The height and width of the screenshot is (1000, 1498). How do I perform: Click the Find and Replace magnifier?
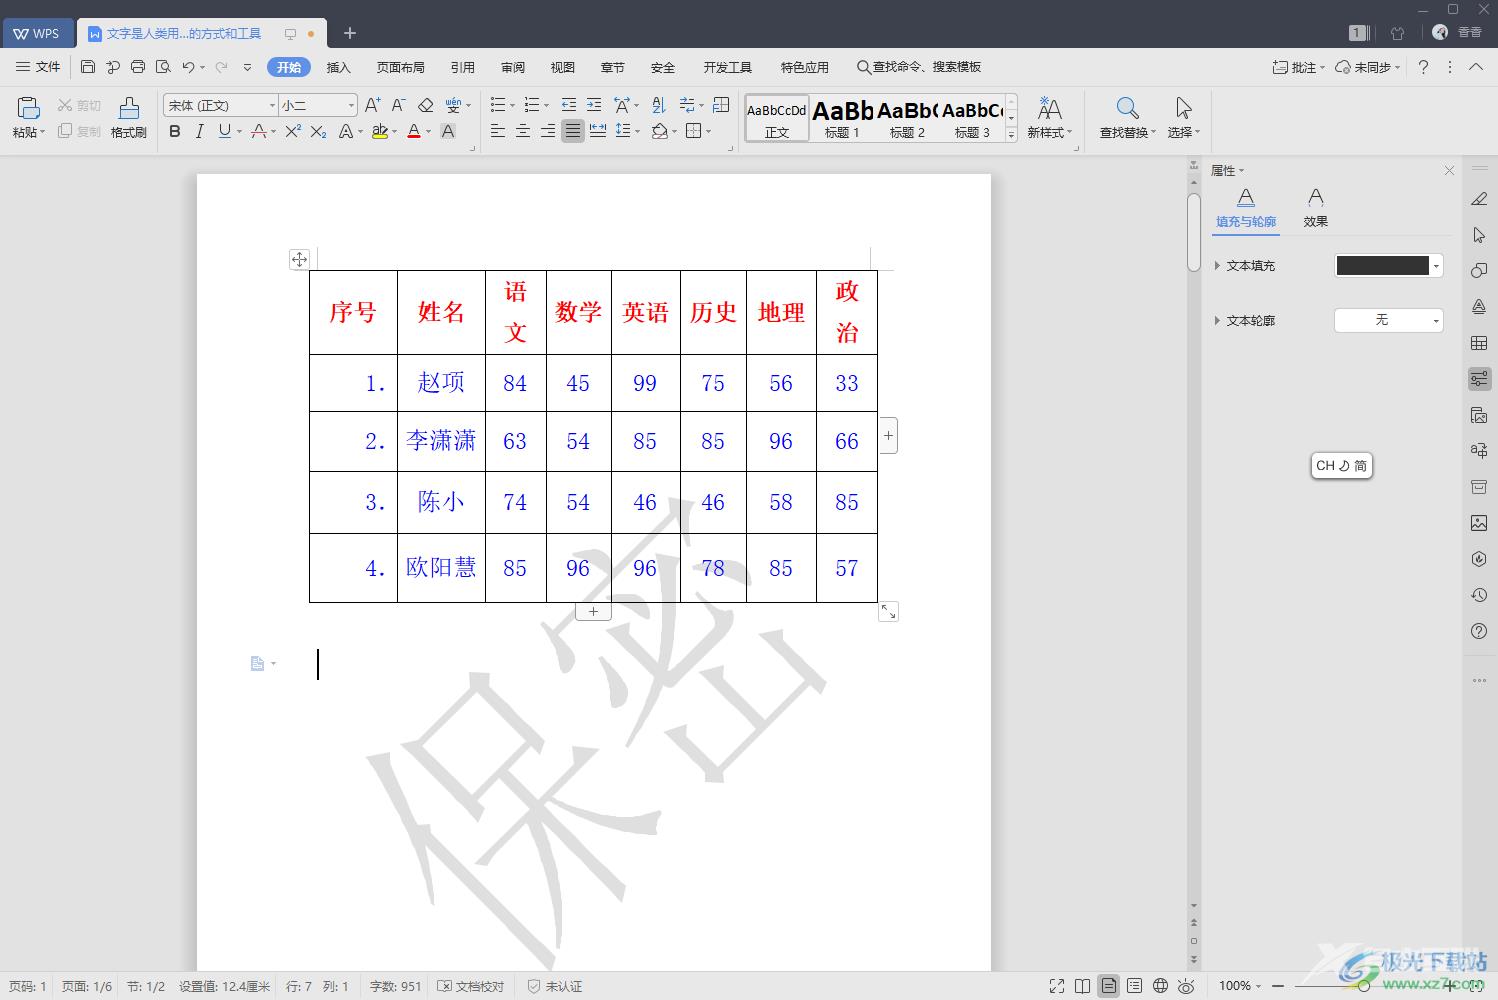pyautogui.click(x=1127, y=108)
